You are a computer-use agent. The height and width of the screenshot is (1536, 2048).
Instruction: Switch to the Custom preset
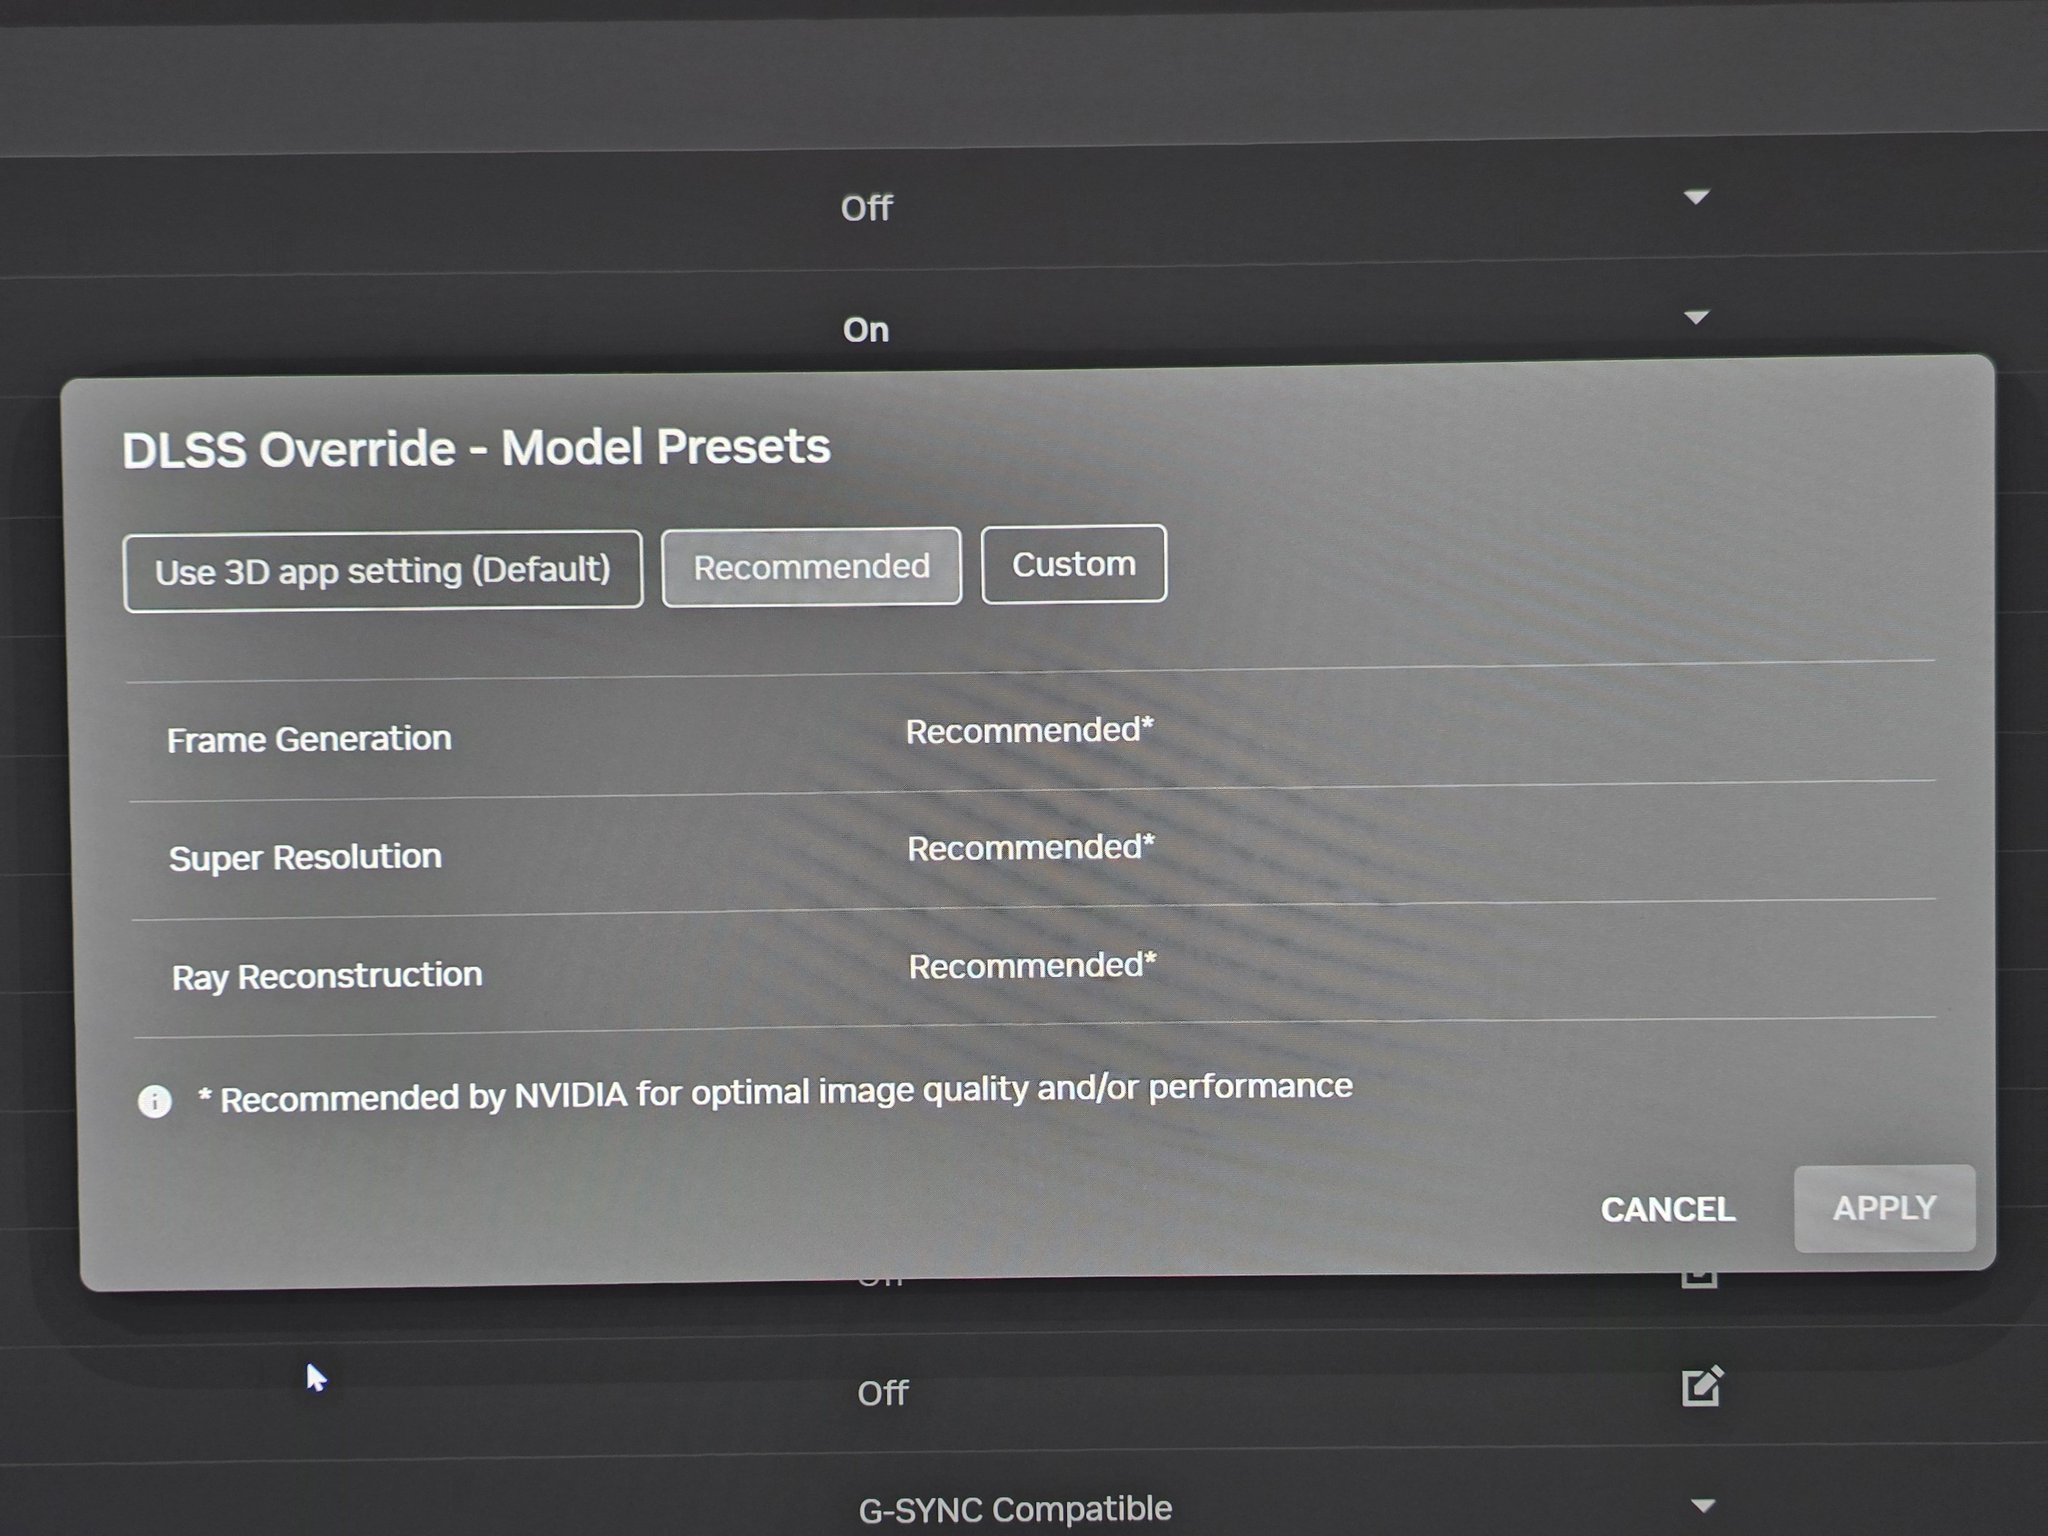pyautogui.click(x=1074, y=564)
